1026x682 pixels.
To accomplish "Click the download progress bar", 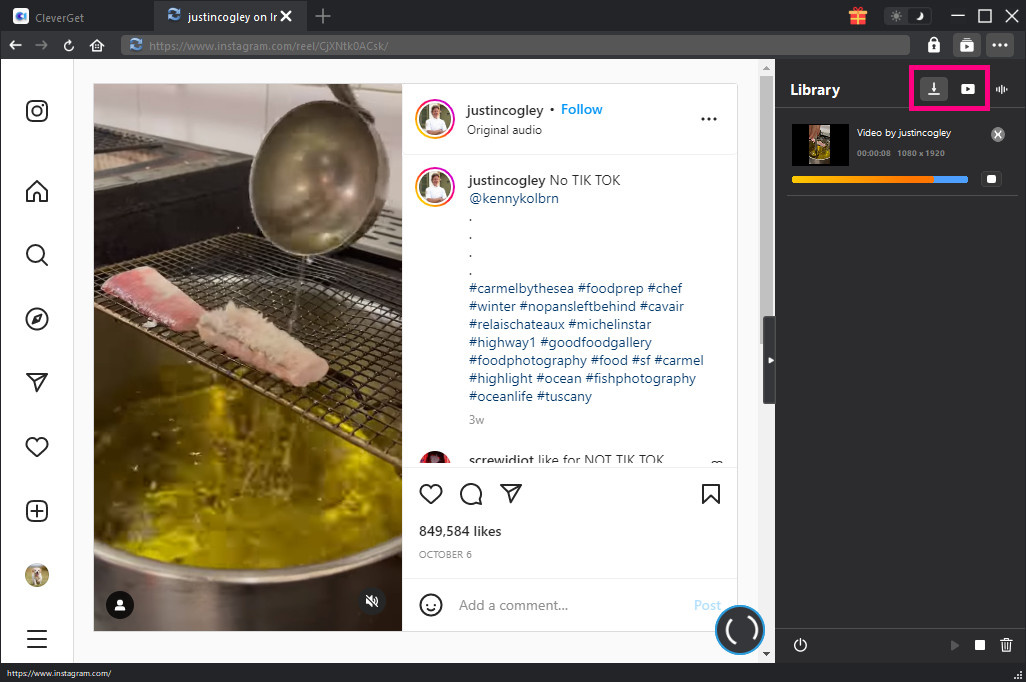I will point(879,180).
